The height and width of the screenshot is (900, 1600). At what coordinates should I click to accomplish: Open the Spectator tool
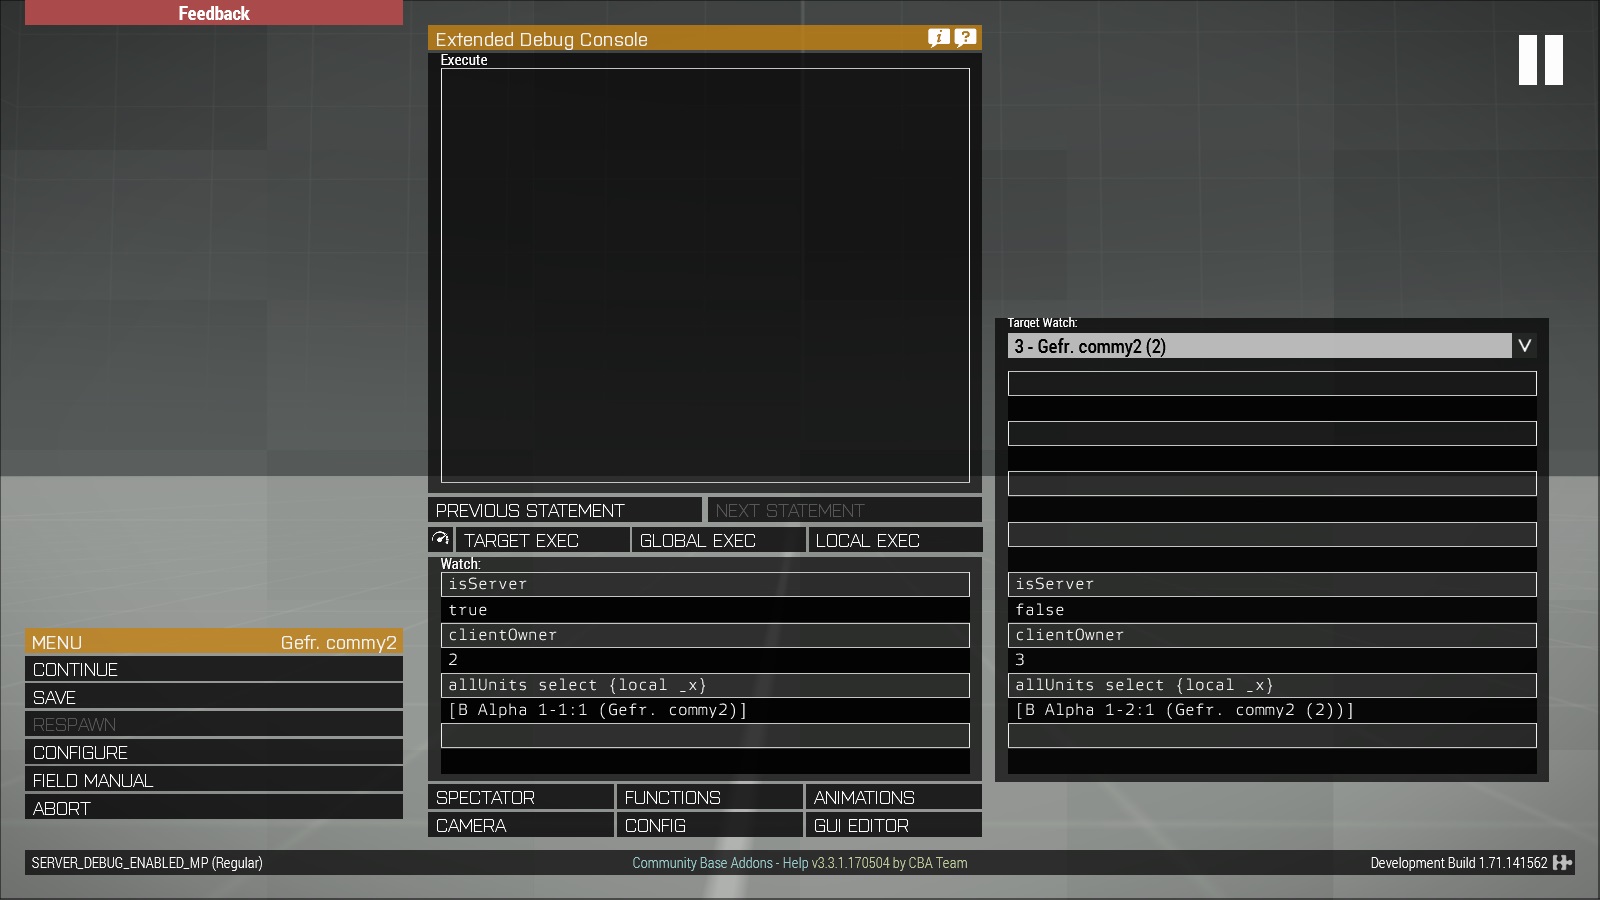pos(521,797)
